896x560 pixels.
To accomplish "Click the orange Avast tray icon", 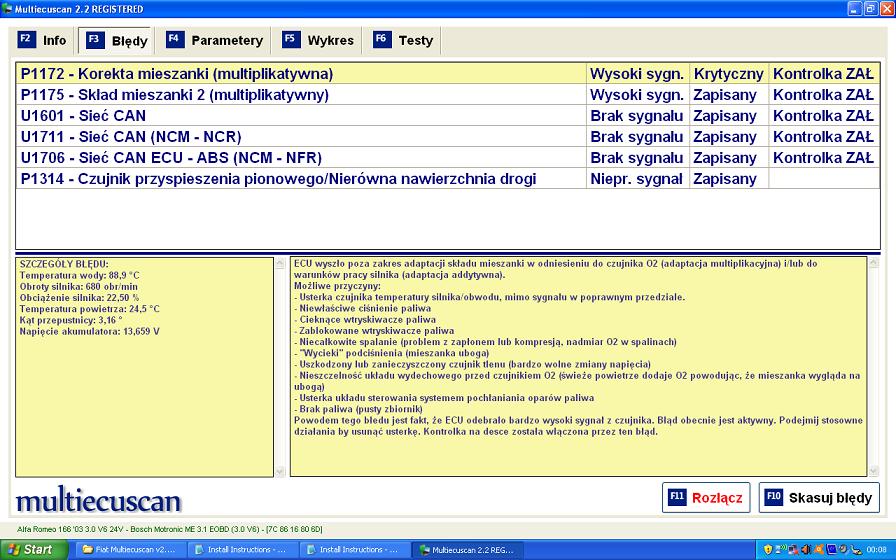I will click(x=819, y=549).
